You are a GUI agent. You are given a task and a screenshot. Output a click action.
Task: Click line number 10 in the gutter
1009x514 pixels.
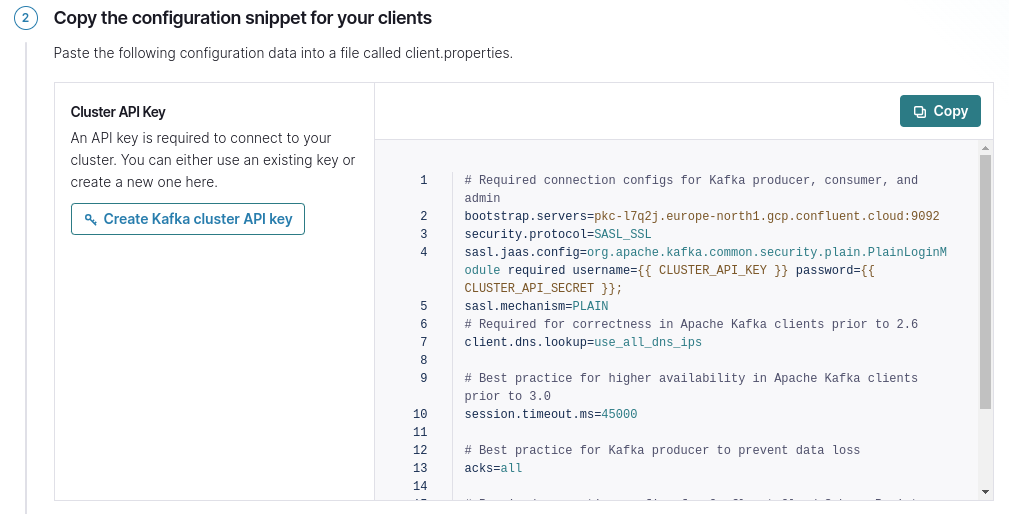tap(420, 414)
